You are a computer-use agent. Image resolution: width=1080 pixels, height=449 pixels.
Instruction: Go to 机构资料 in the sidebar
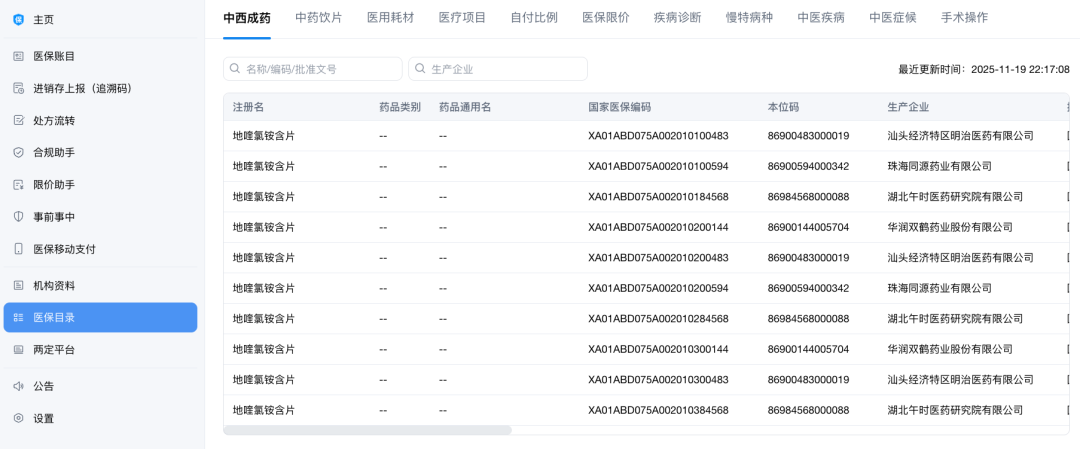tap(101, 286)
